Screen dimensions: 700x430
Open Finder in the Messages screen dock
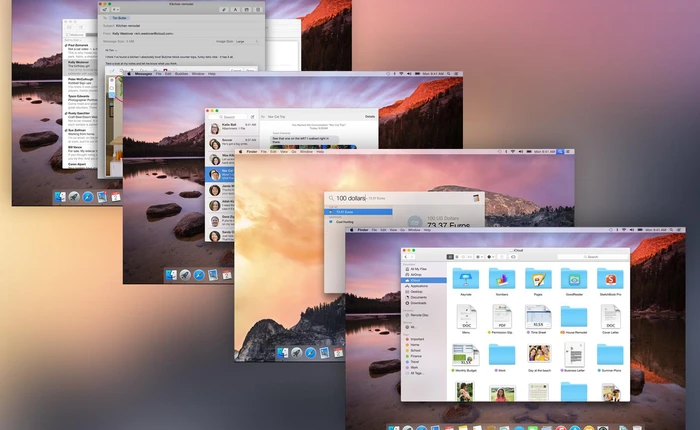pos(171,275)
